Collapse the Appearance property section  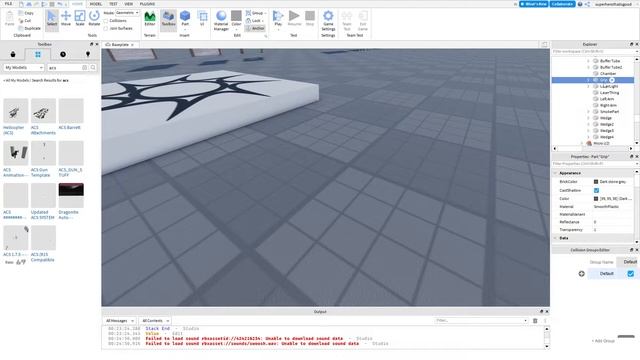click(555, 173)
